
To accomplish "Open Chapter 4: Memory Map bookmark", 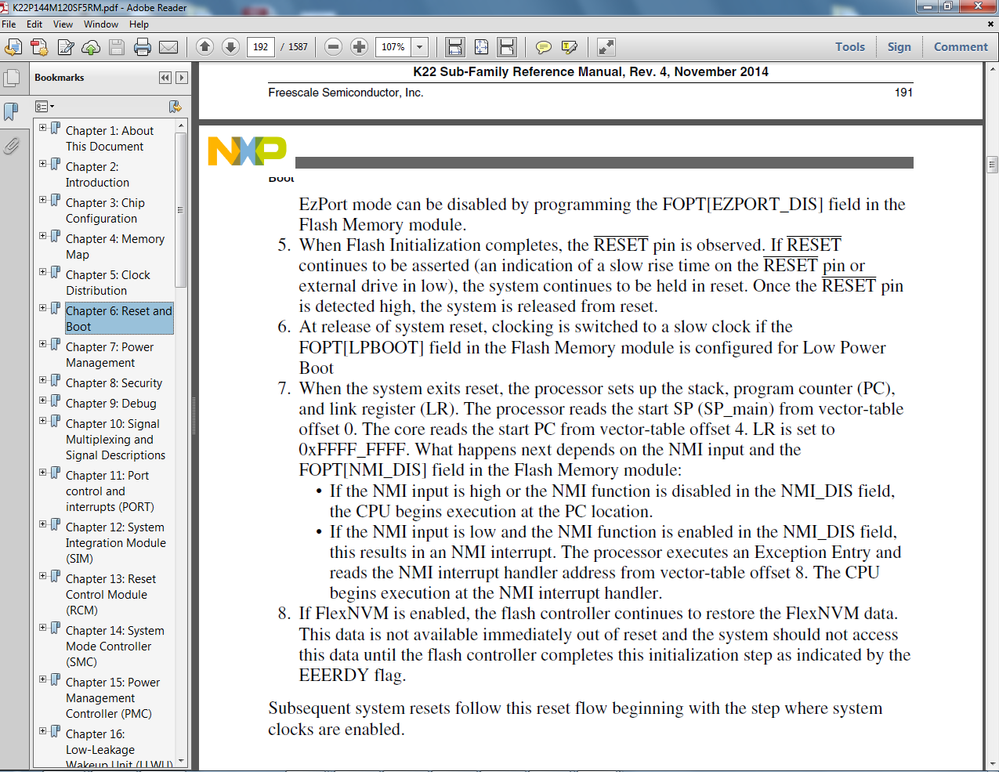I will [115, 247].
